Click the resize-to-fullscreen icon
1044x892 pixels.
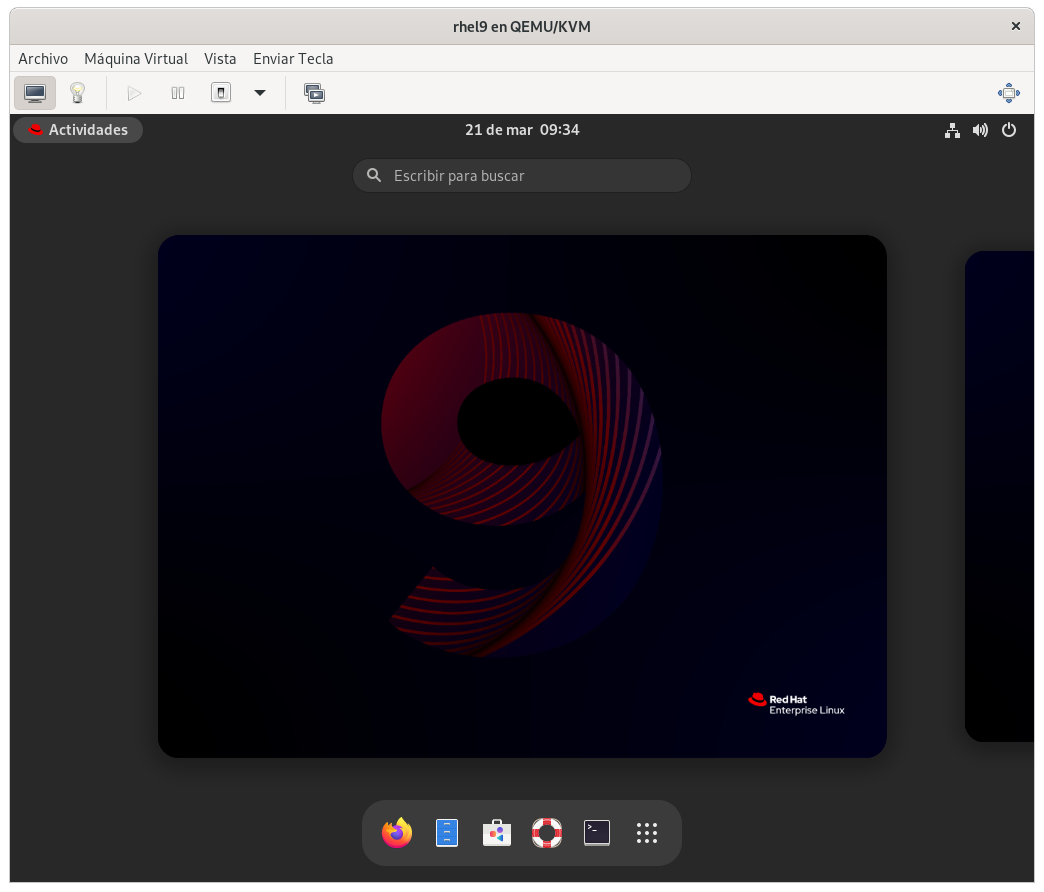pos(1008,93)
